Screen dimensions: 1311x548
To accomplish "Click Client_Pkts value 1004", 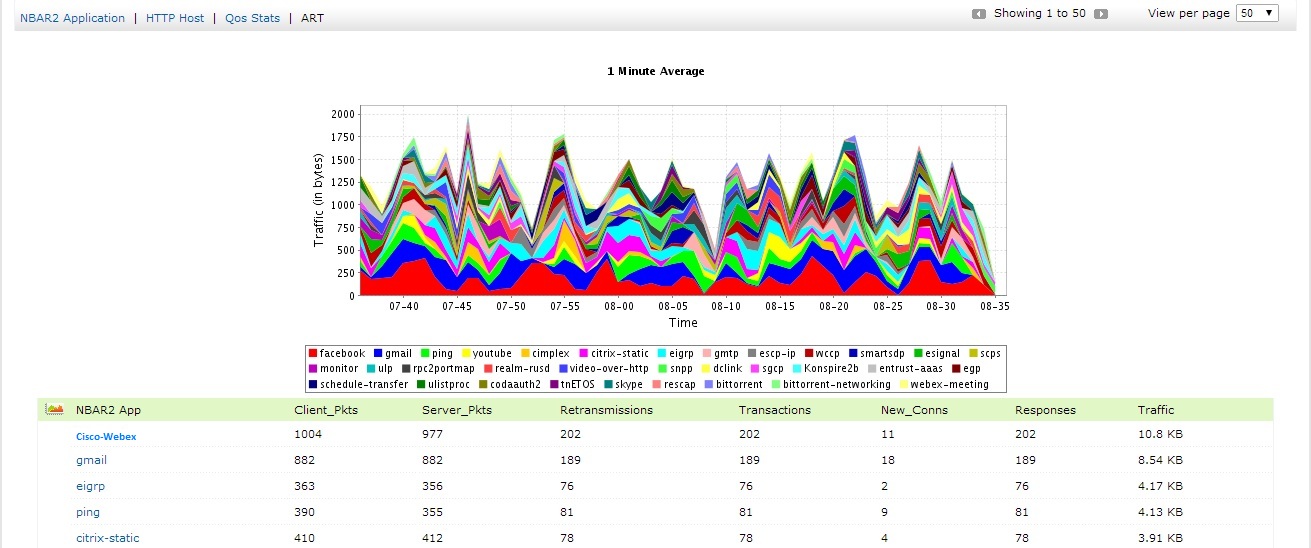I will click(308, 434).
